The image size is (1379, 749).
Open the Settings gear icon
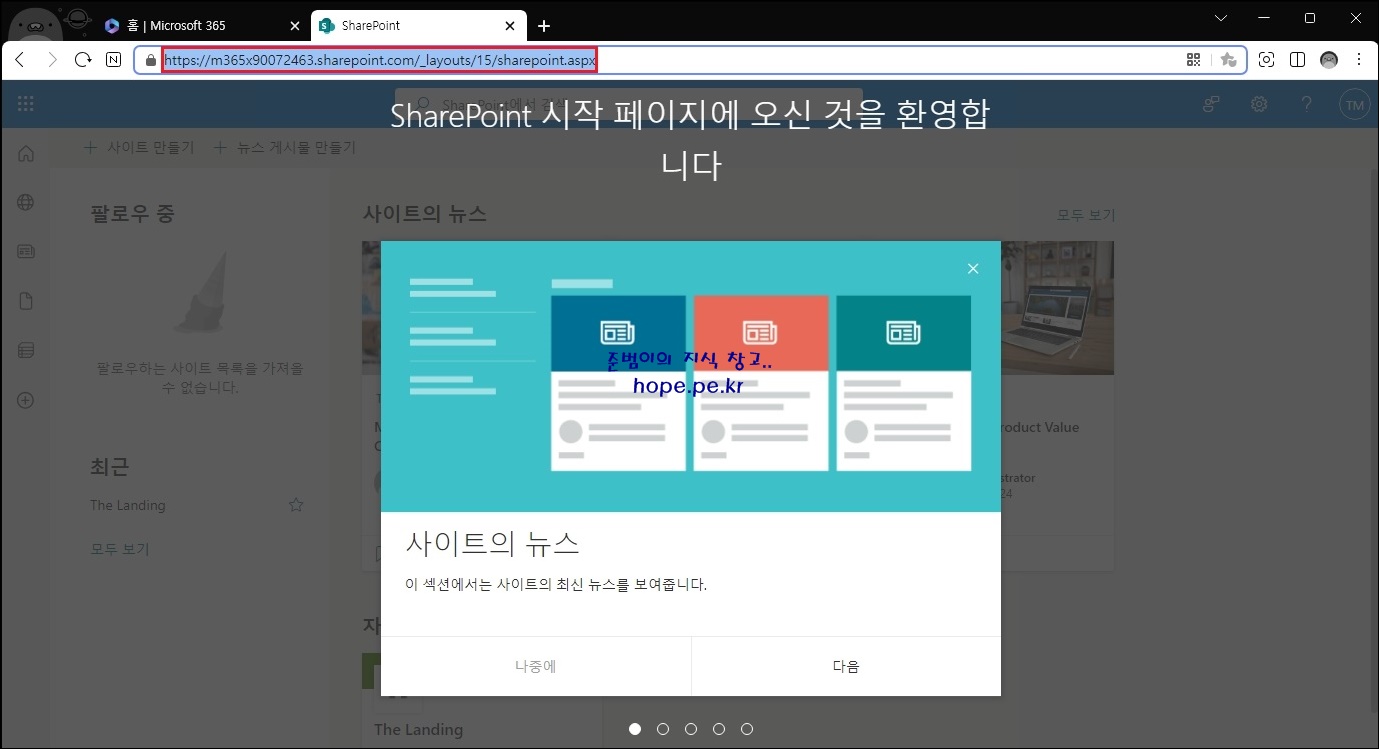1259,104
